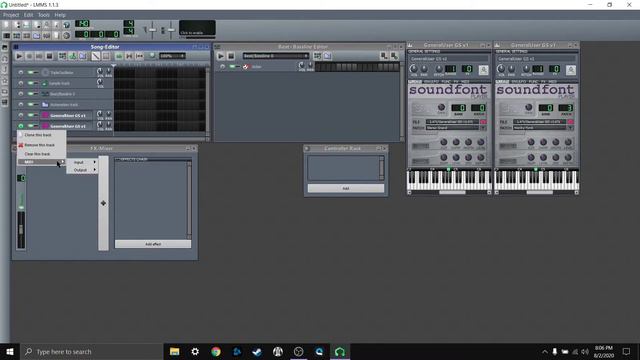Show Project Notes from main toolbar
Screen dimensions: 640x360
[56, 36]
